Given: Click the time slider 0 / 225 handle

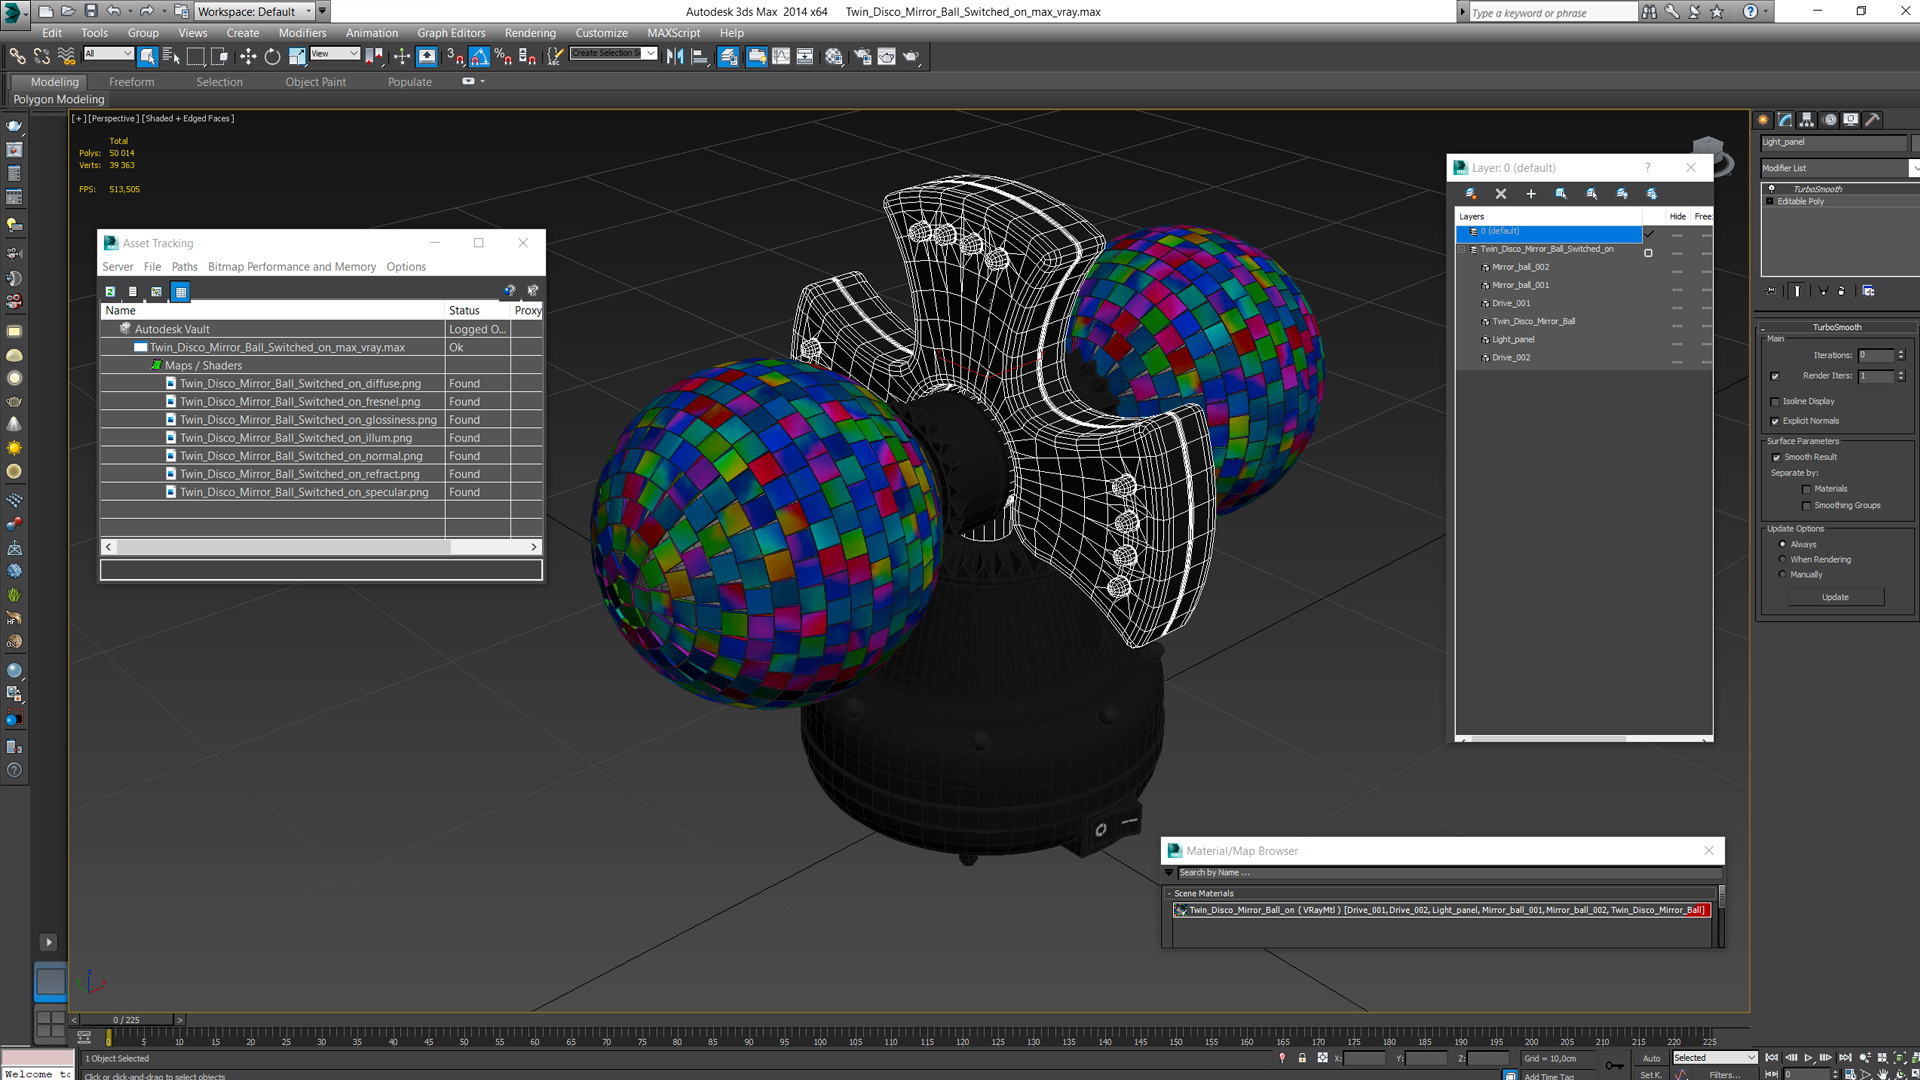Looking at the screenshot, I should (127, 1020).
